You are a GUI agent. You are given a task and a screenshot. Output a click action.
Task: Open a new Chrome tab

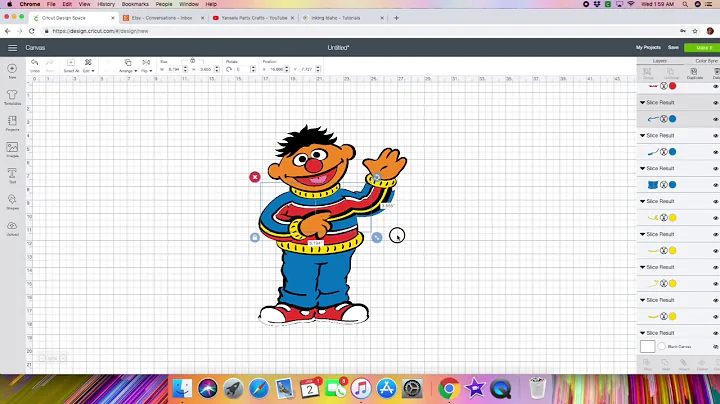click(396, 18)
